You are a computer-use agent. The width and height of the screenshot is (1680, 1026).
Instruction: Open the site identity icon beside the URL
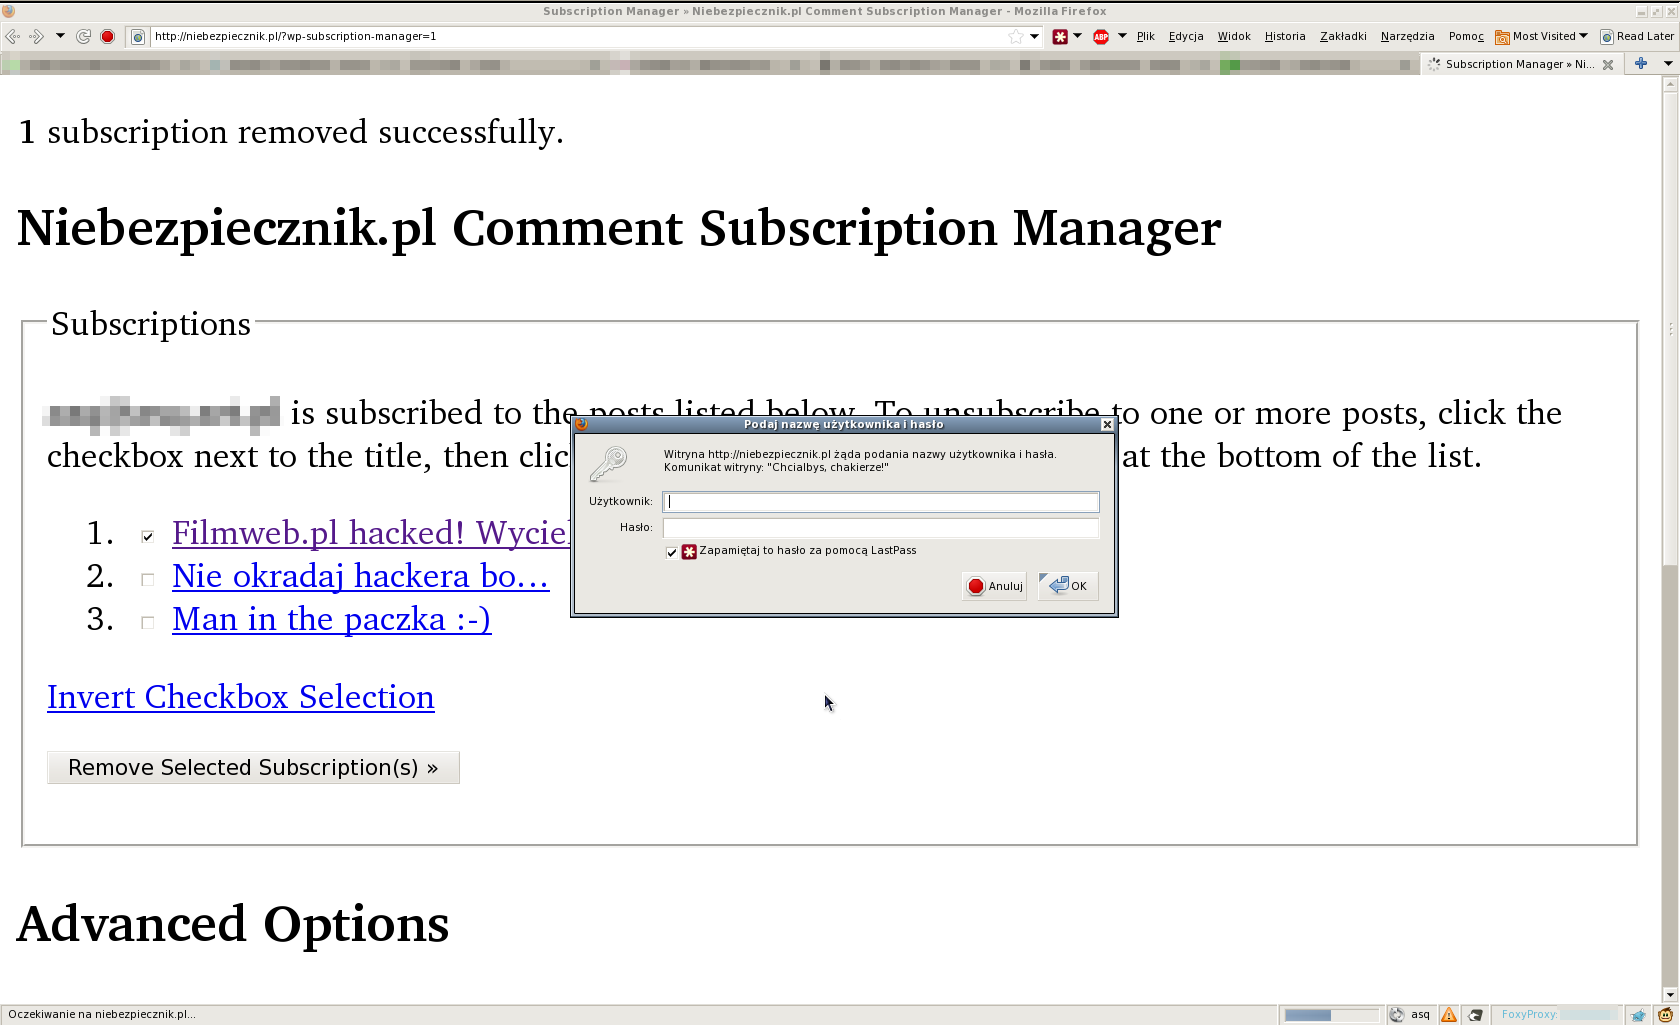(138, 37)
